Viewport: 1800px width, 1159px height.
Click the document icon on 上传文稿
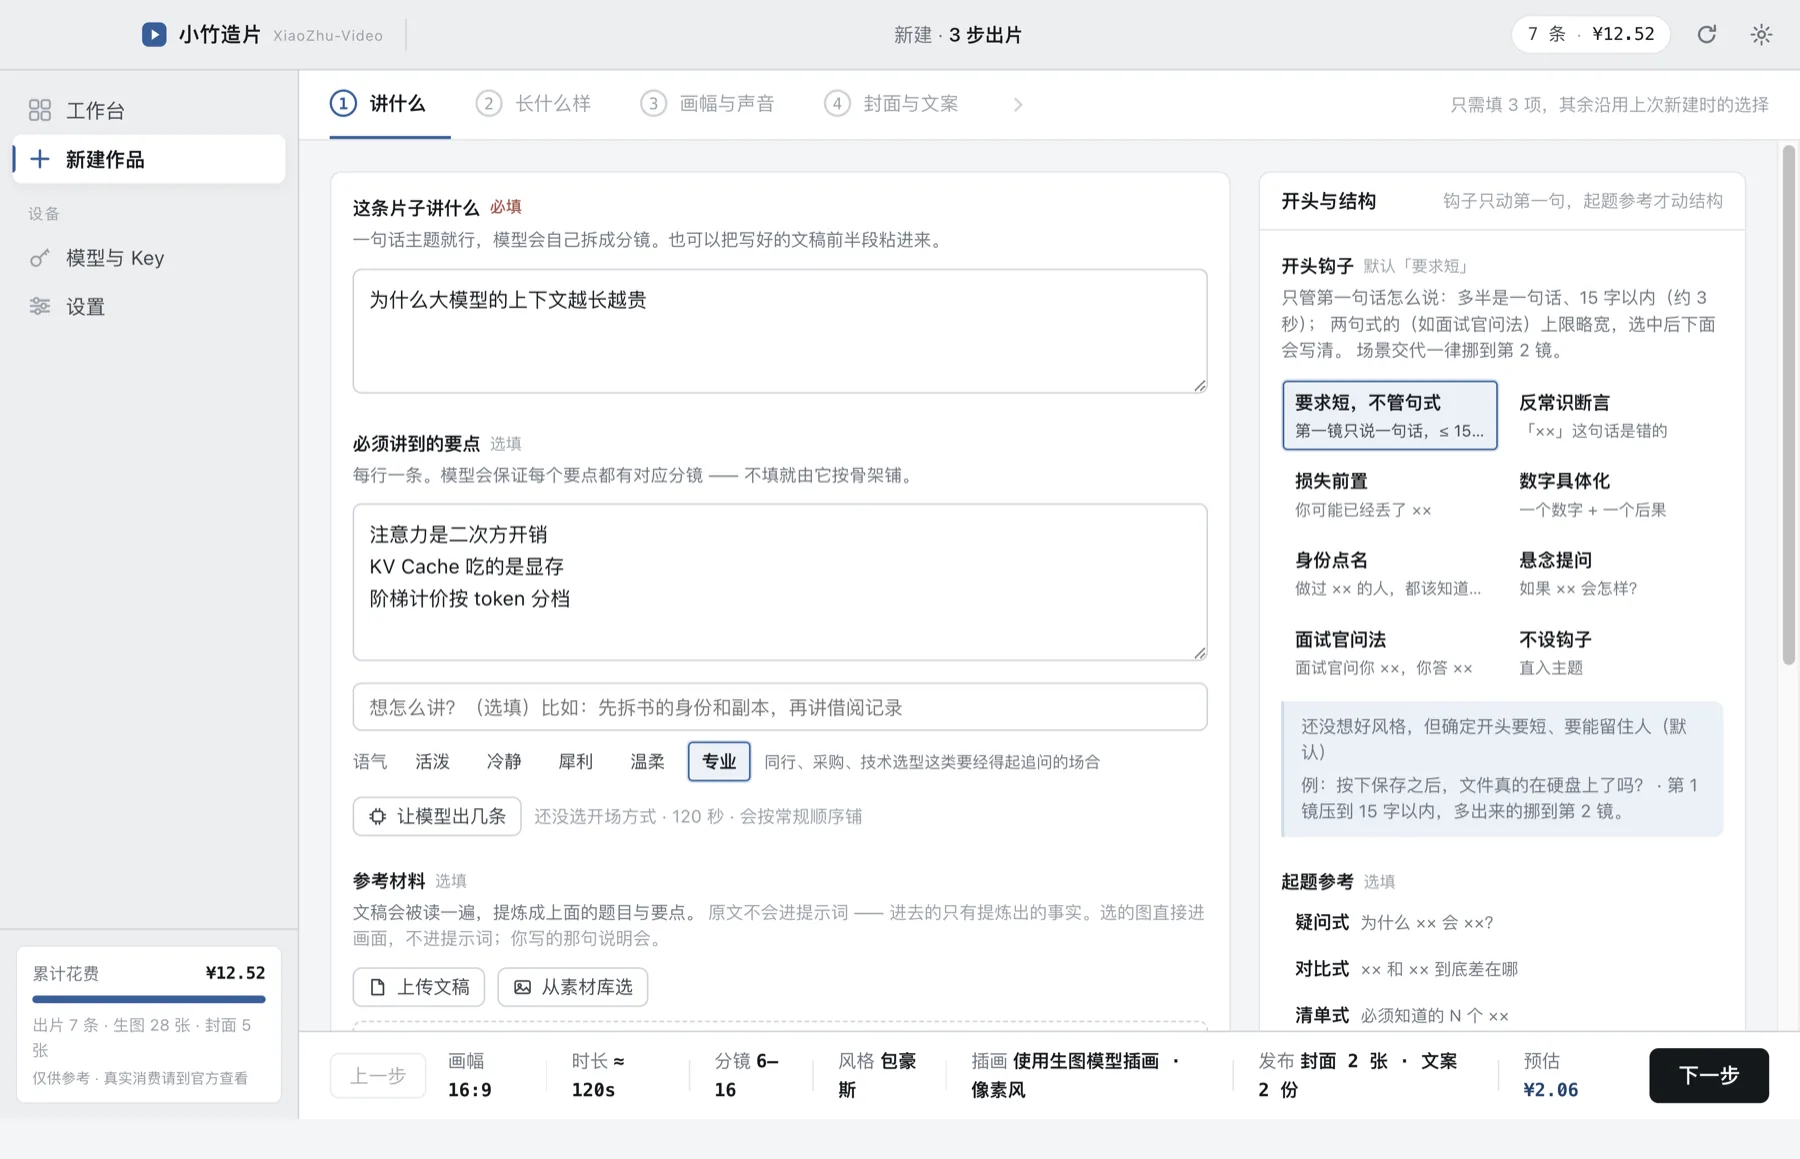point(378,987)
